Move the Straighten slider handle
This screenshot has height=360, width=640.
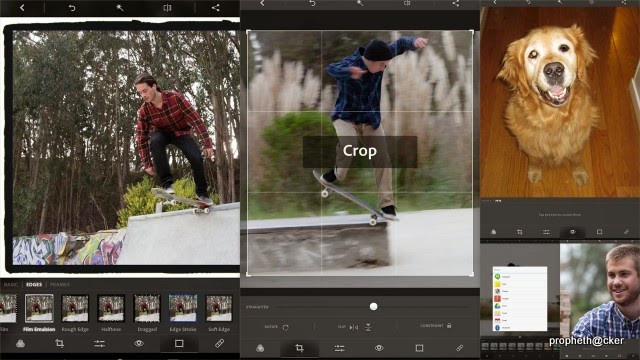(x=373, y=307)
